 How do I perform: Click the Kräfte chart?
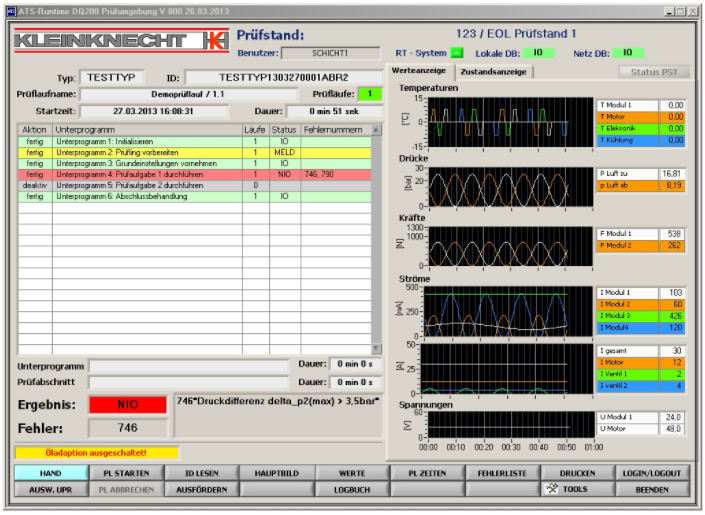[511, 246]
